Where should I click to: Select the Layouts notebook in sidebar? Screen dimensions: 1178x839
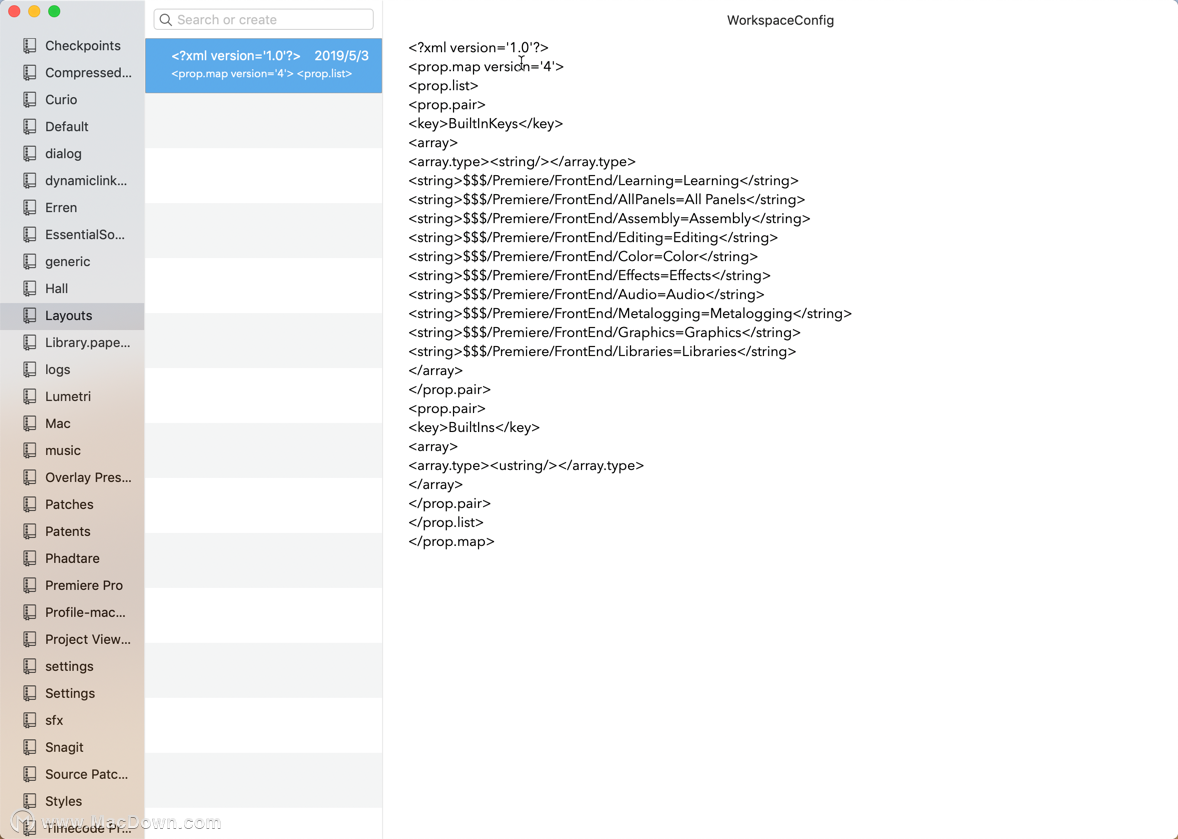coord(68,316)
